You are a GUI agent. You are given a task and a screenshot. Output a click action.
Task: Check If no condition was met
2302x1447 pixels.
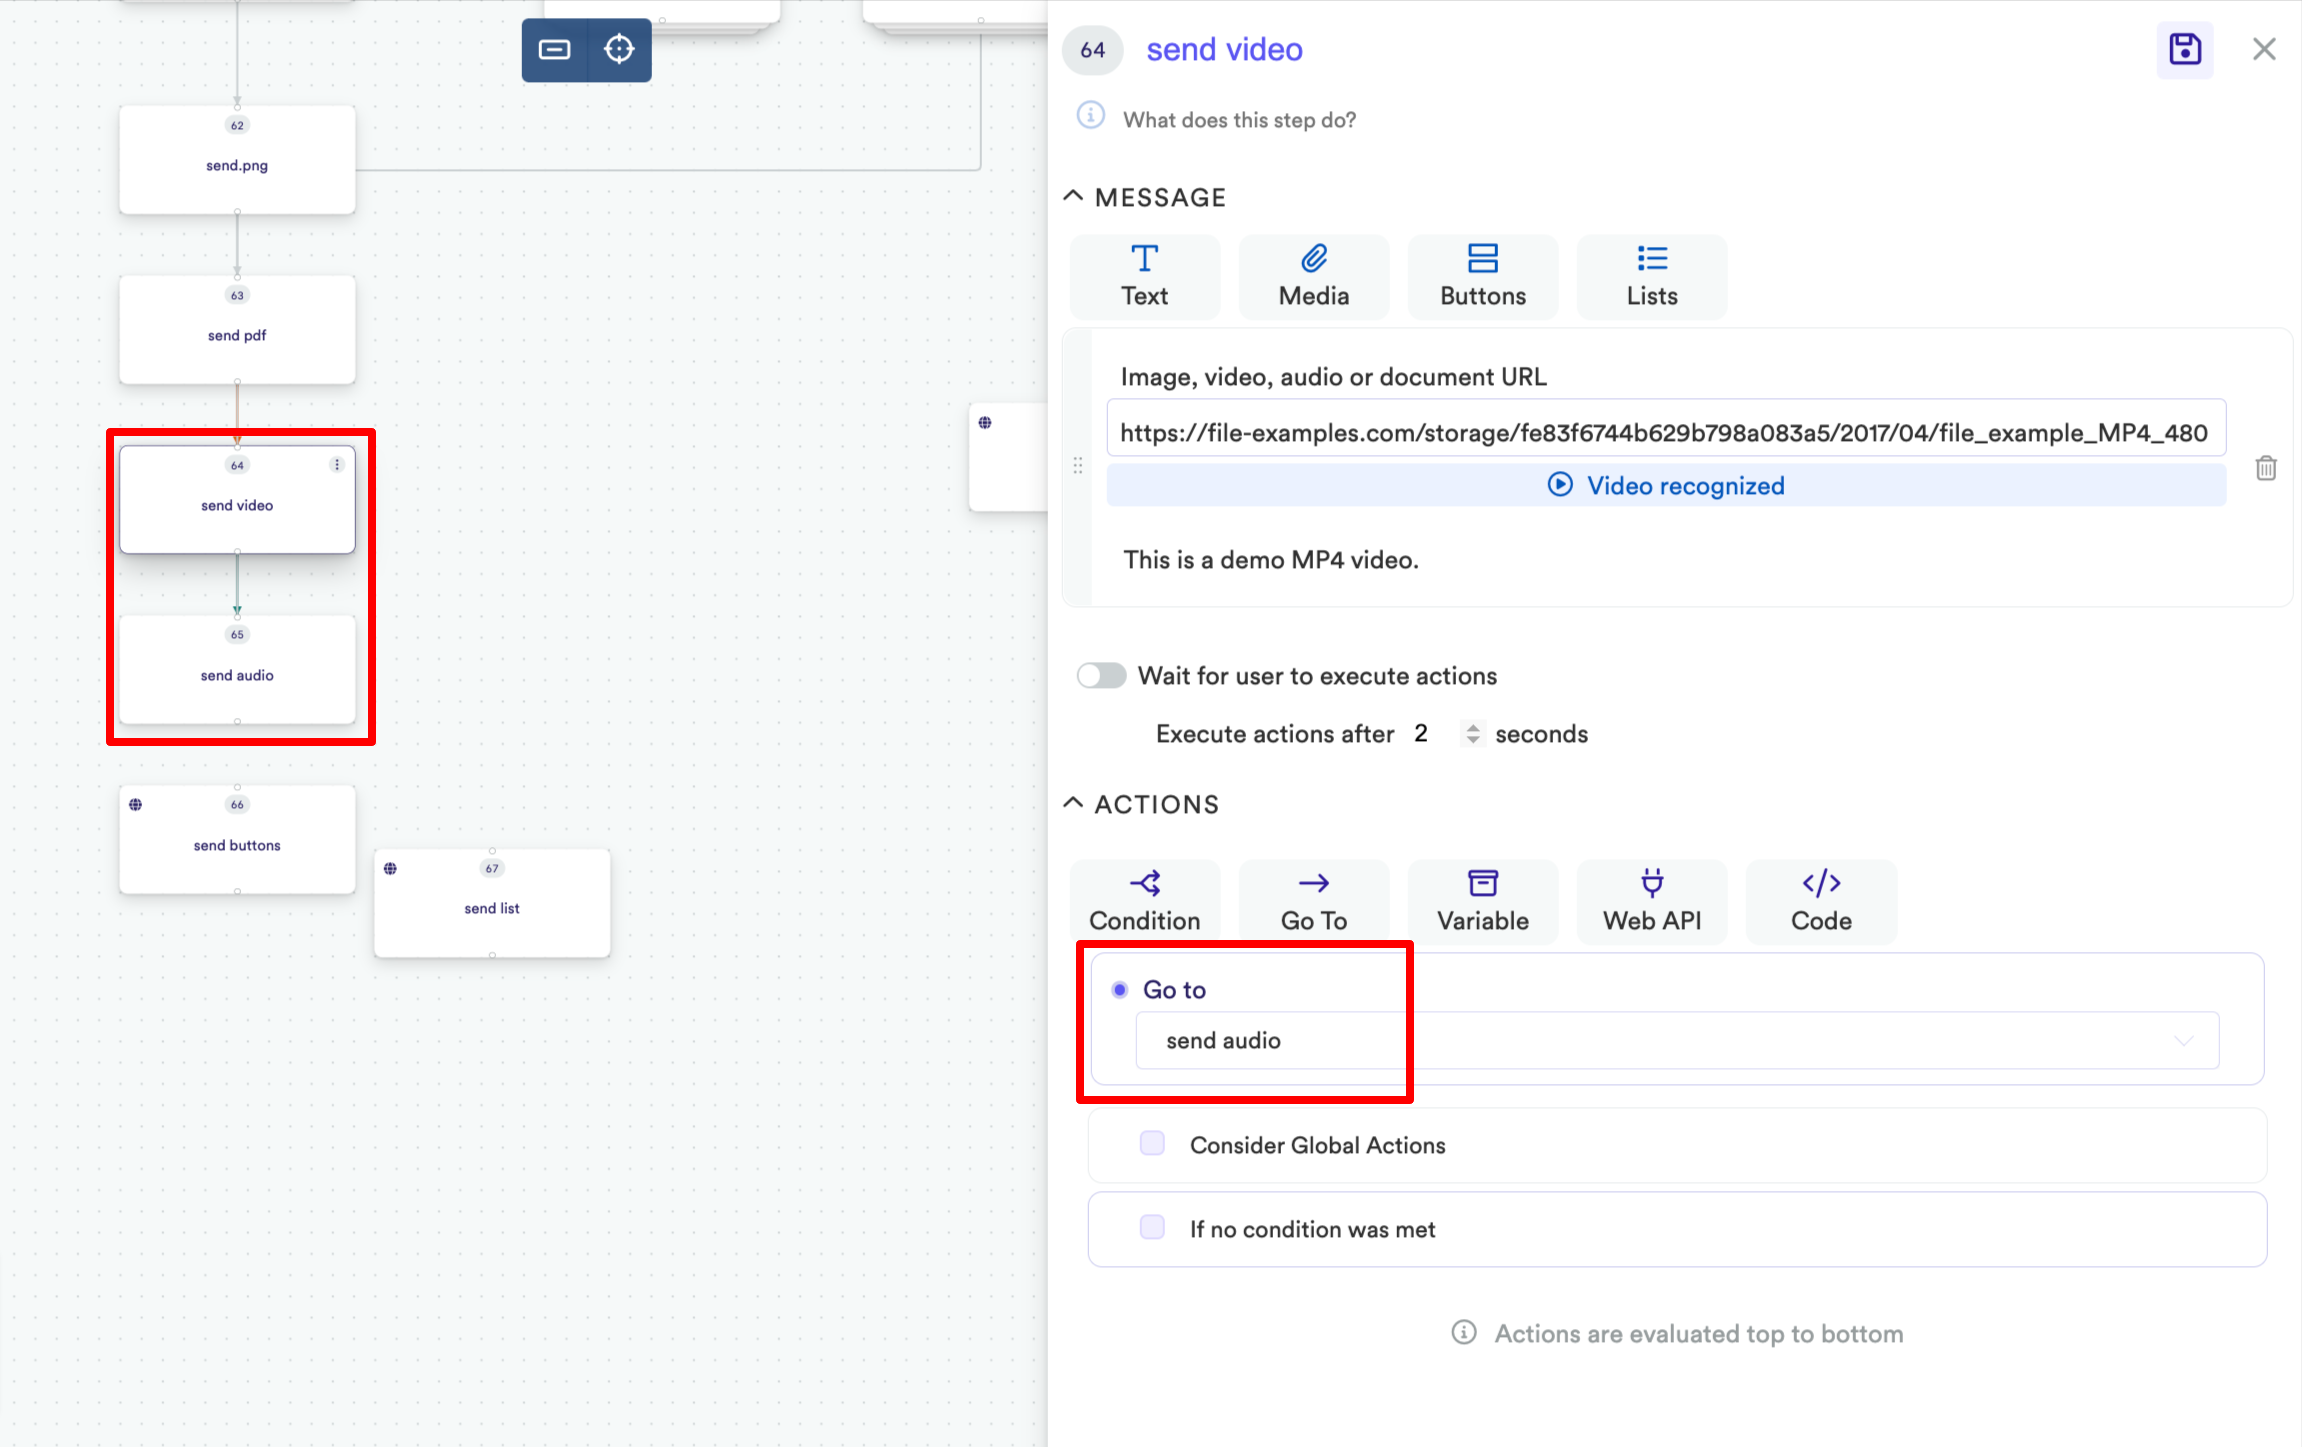pyautogui.click(x=1152, y=1228)
